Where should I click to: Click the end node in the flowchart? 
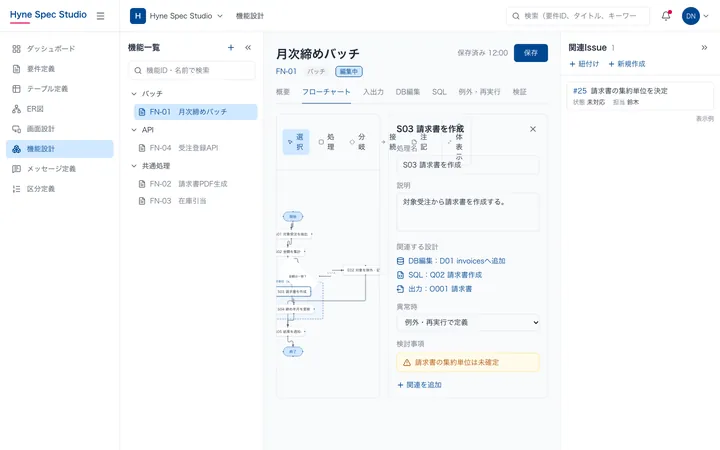pos(292,351)
